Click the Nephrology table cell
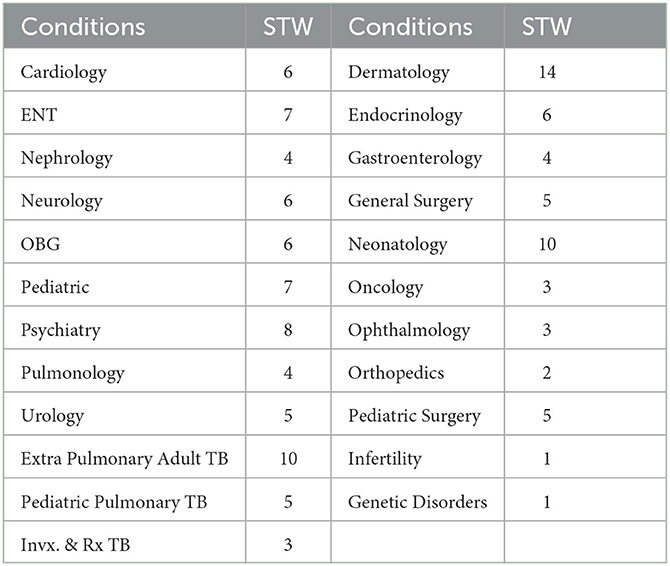The height and width of the screenshot is (566, 670). pyautogui.click(x=124, y=156)
